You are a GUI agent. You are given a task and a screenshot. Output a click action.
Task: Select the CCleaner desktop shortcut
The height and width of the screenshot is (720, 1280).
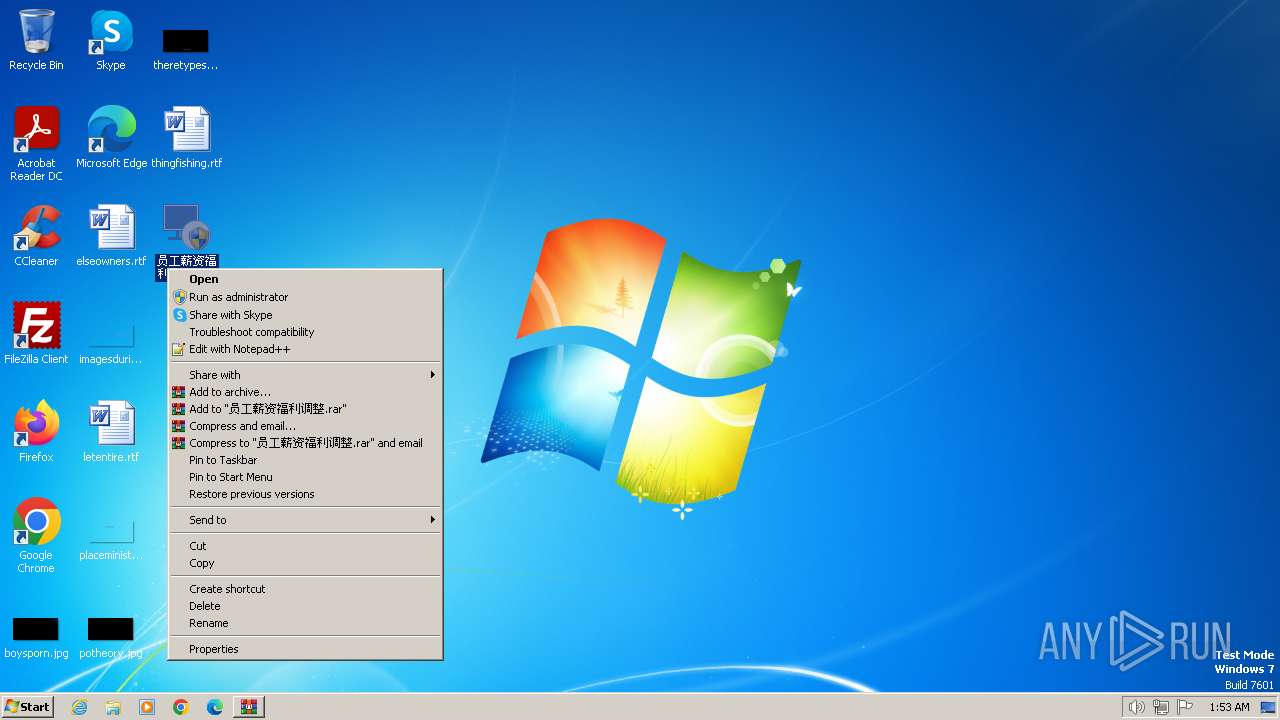click(36, 235)
